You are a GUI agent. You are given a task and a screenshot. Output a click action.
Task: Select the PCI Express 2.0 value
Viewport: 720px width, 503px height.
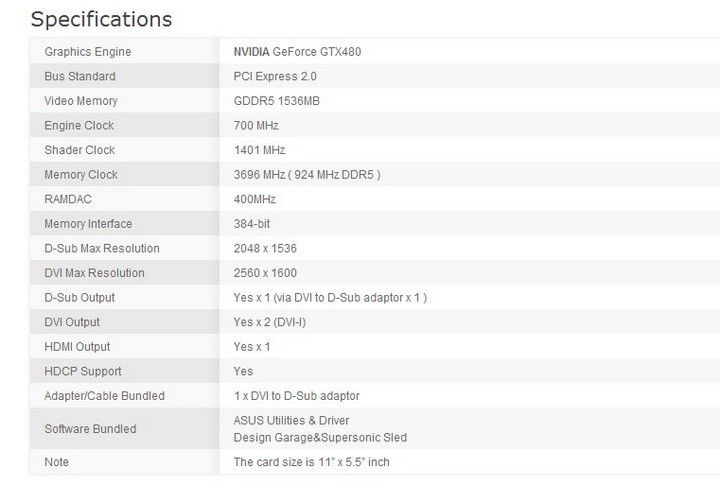(274, 76)
